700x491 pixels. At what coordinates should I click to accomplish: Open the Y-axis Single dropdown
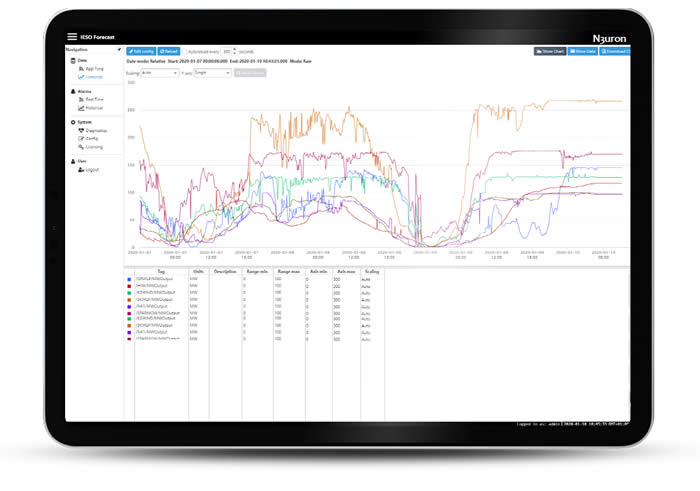pyautogui.click(x=213, y=73)
